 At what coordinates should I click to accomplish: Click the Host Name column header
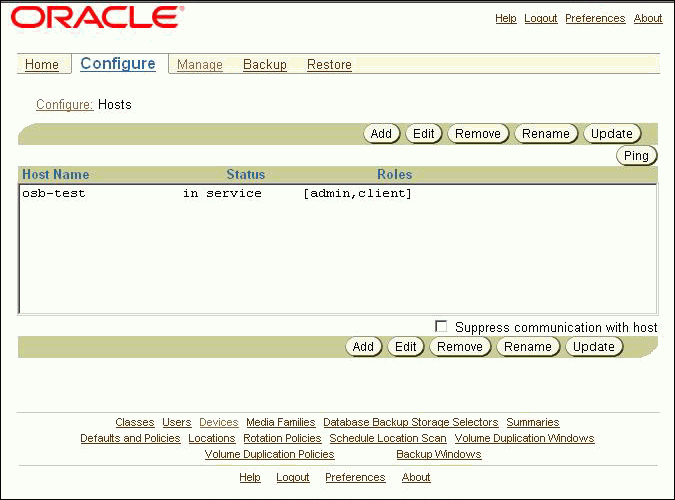point(56,174)
